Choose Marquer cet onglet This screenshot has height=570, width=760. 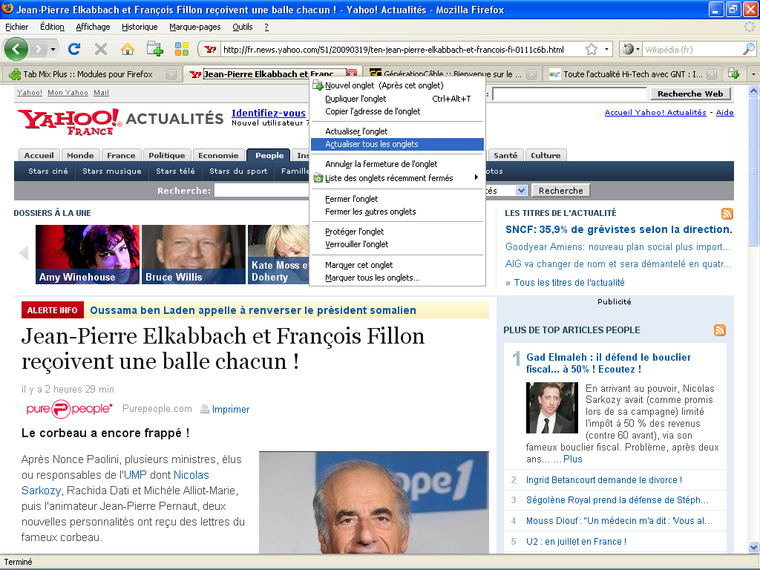[397, 265]
